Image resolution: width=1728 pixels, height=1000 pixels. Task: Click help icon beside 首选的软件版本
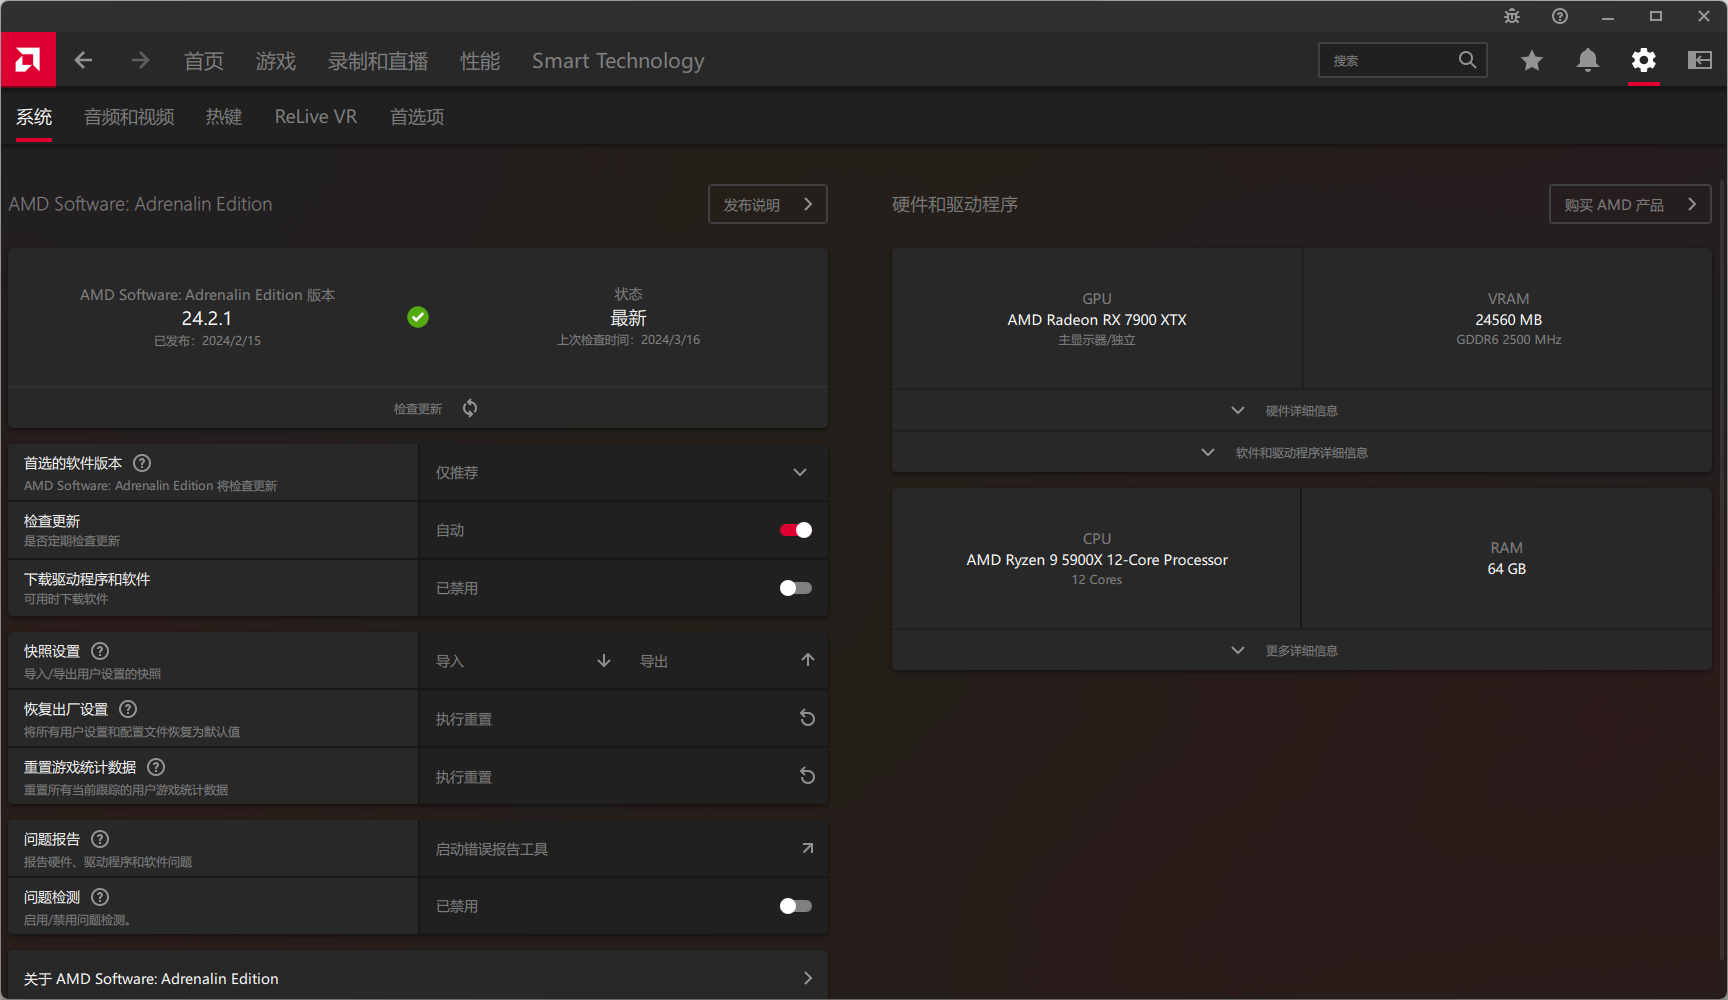pyautogui.click(x=142, y=463)
